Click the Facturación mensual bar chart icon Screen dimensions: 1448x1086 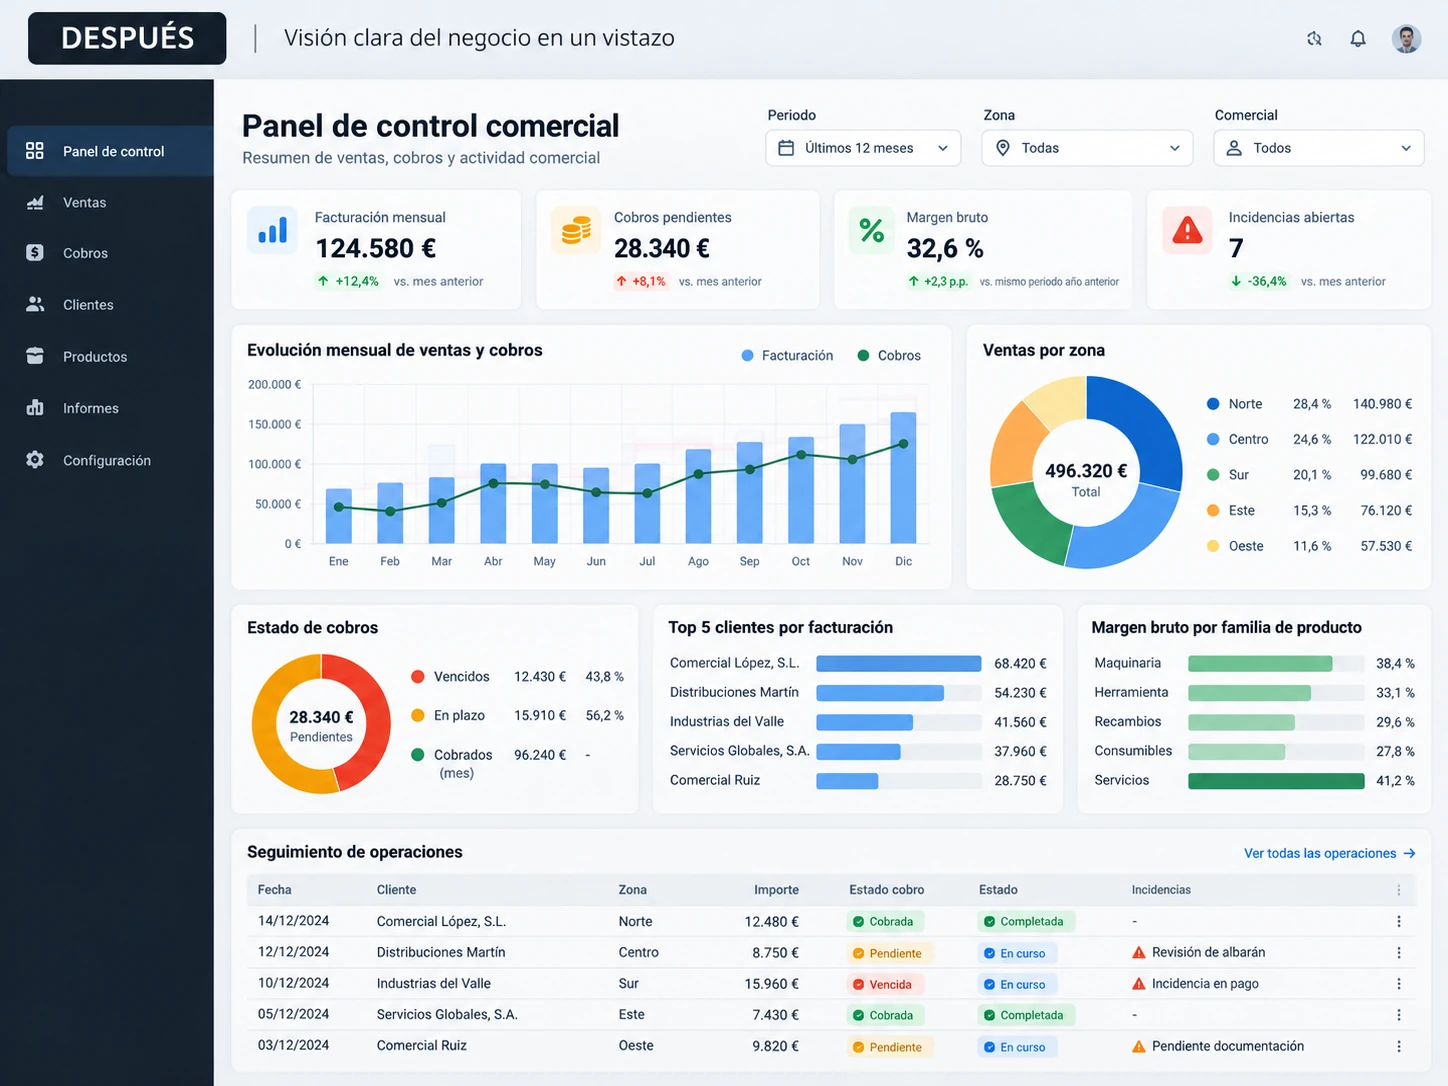coord(272,231)
